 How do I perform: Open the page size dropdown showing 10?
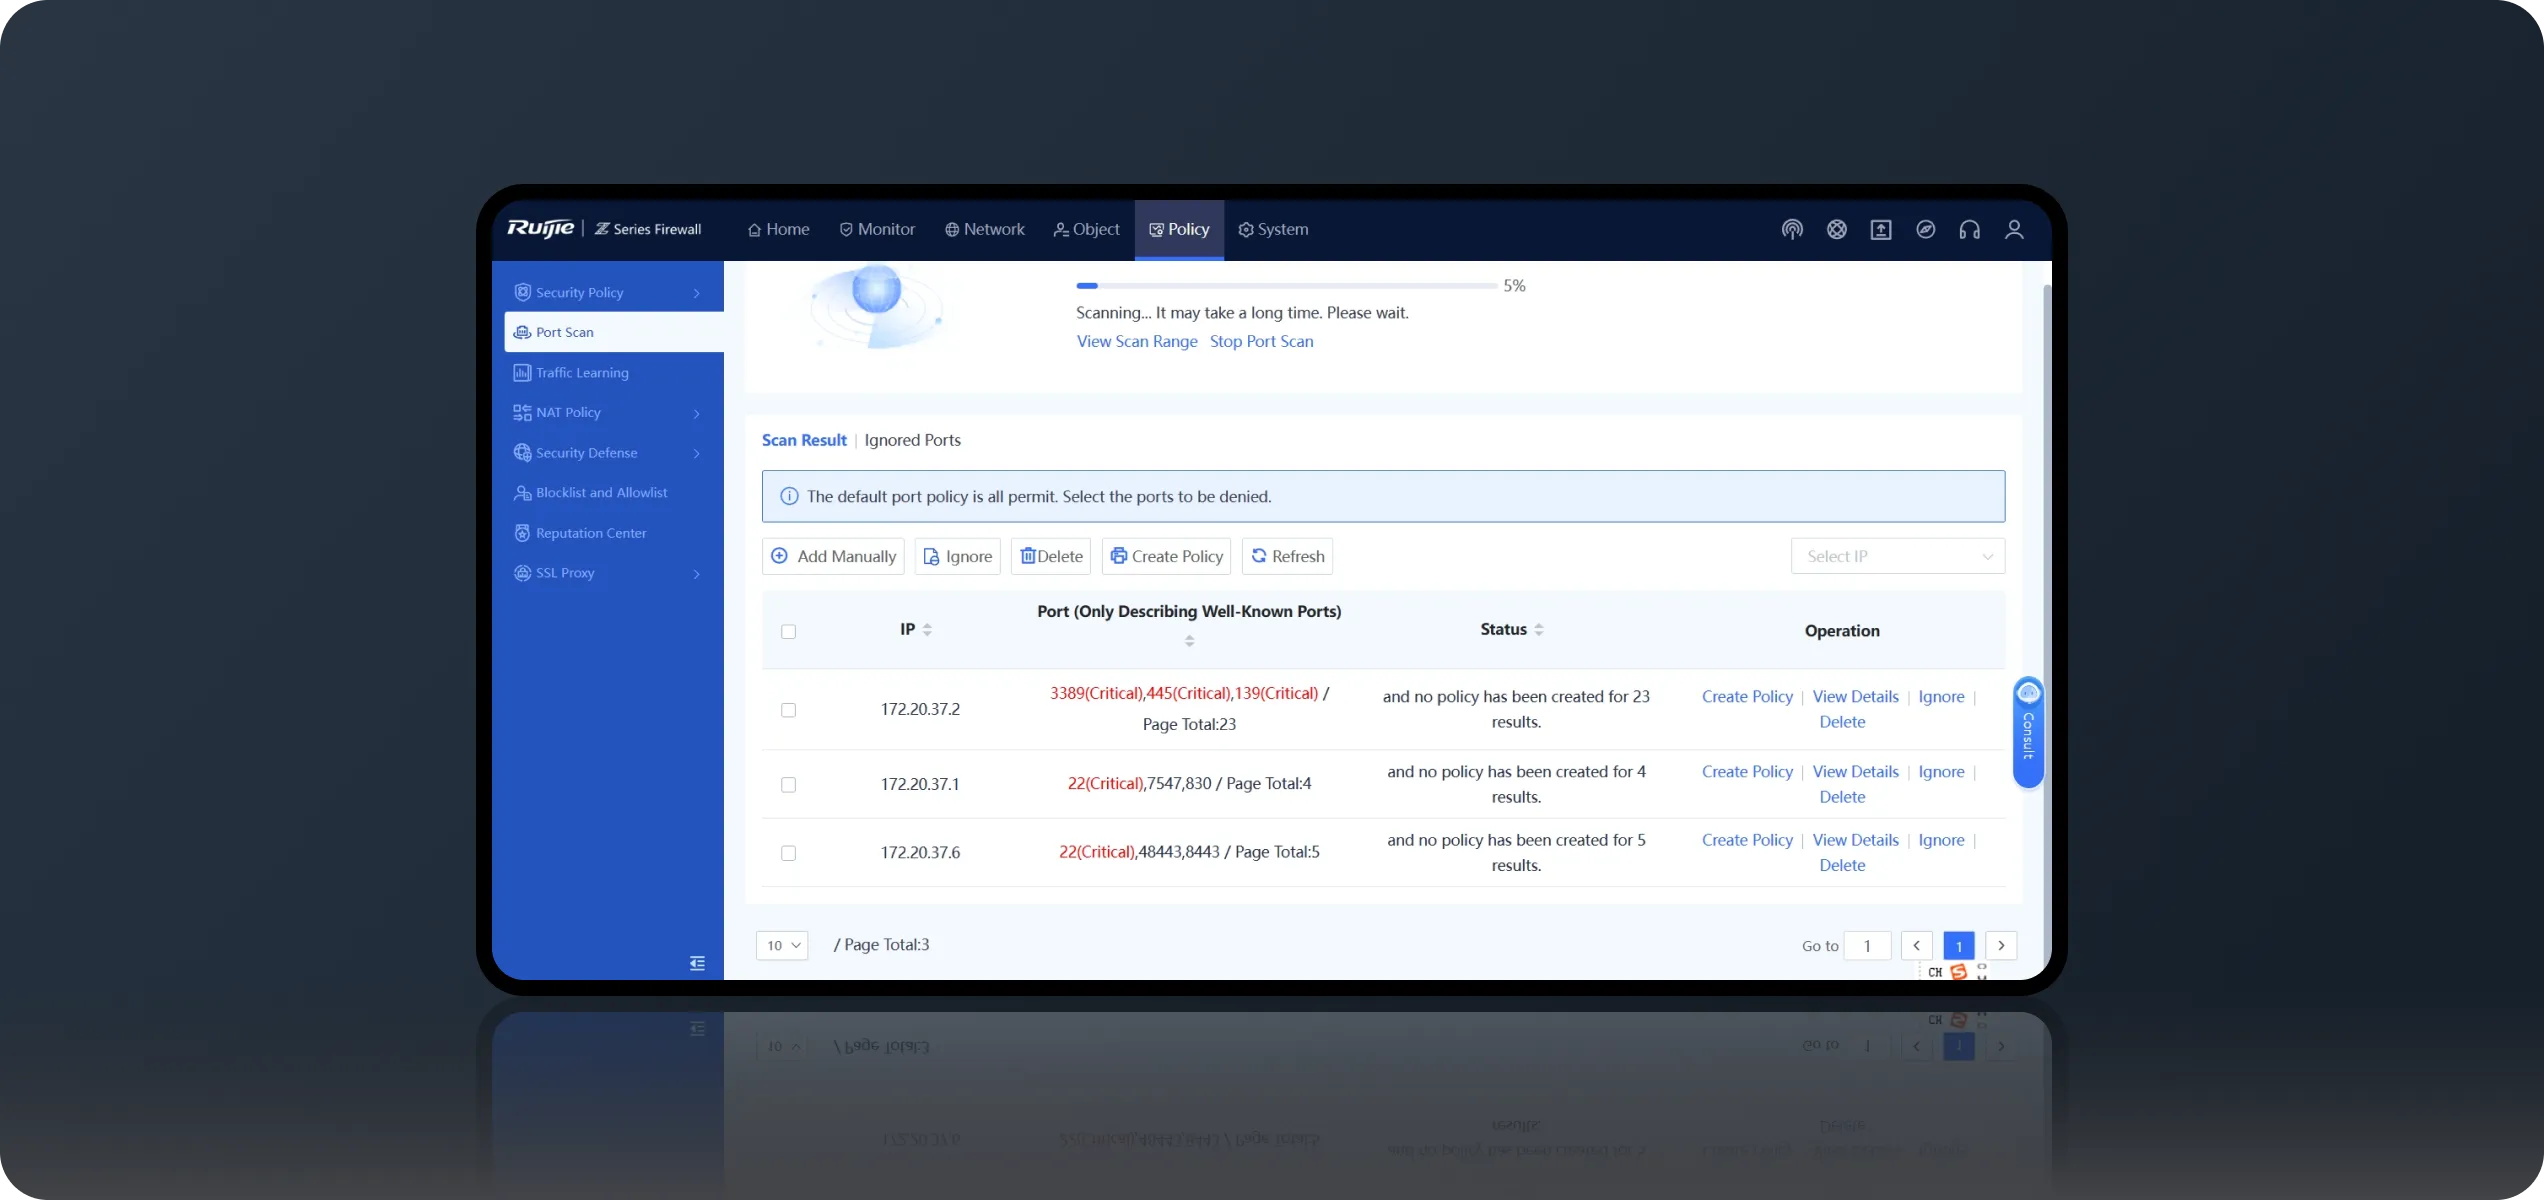[x=782, y=945]
